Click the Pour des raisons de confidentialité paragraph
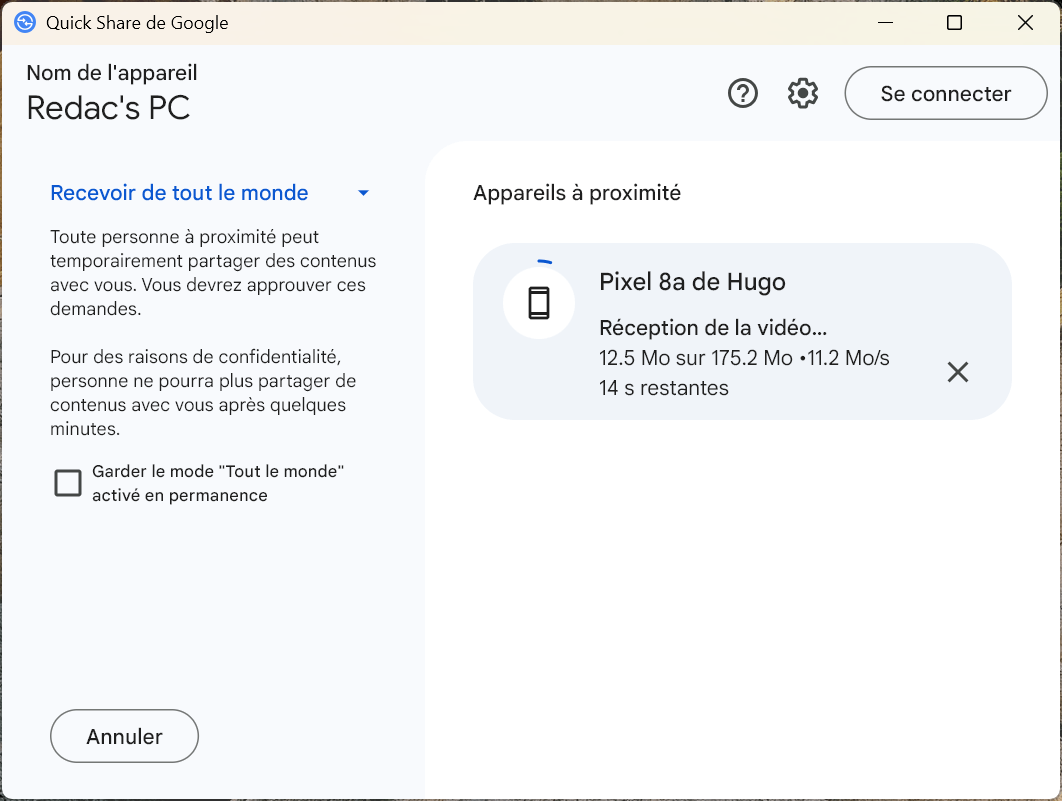This screenshot has width=1062, height=801. point(203,393)
